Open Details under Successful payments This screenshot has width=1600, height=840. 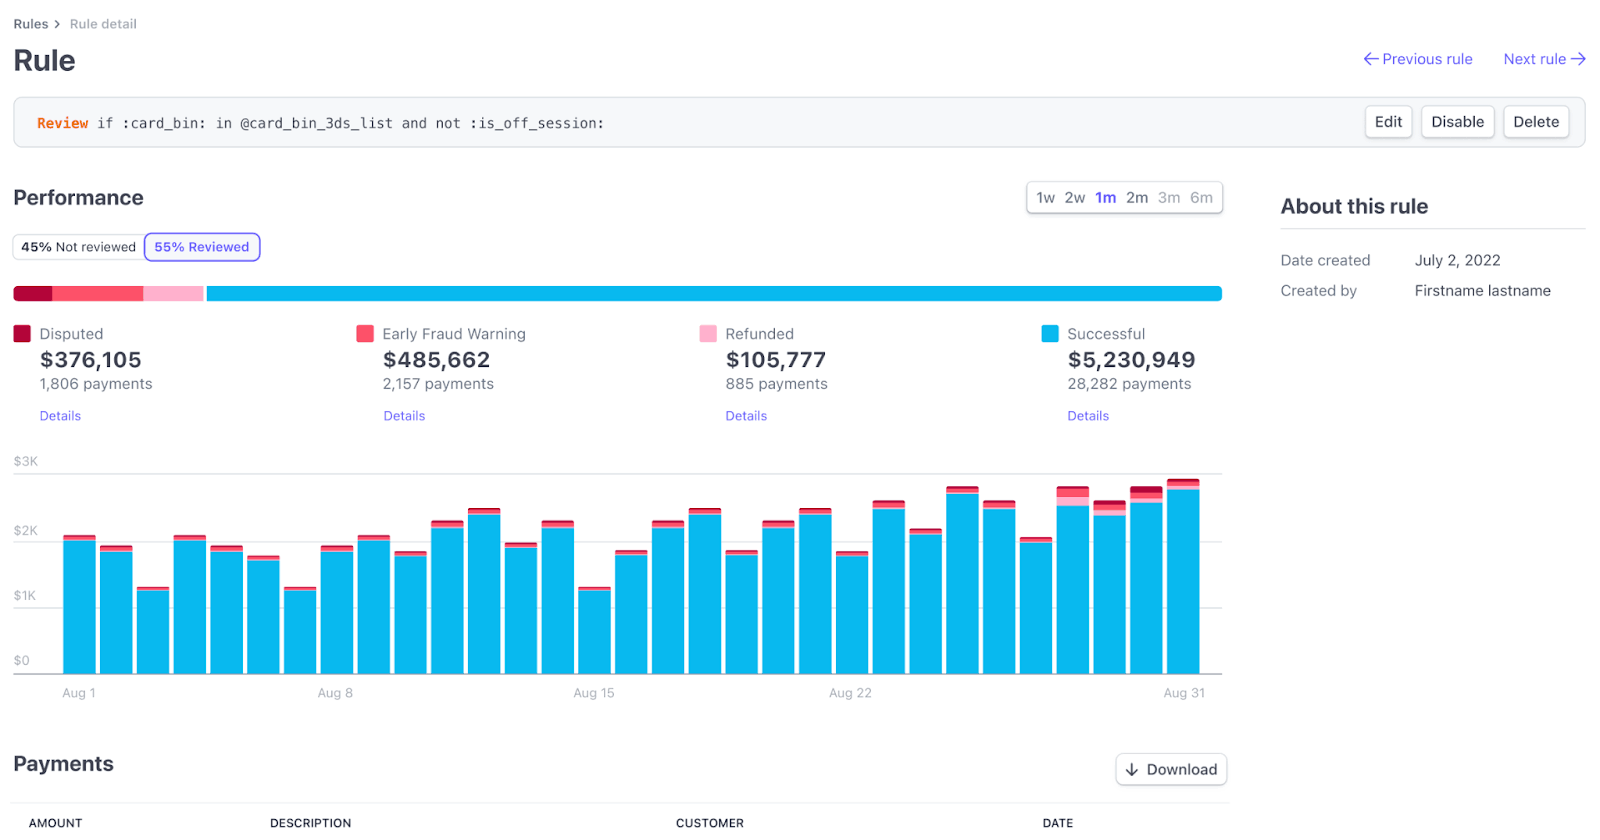[1088, 416]
